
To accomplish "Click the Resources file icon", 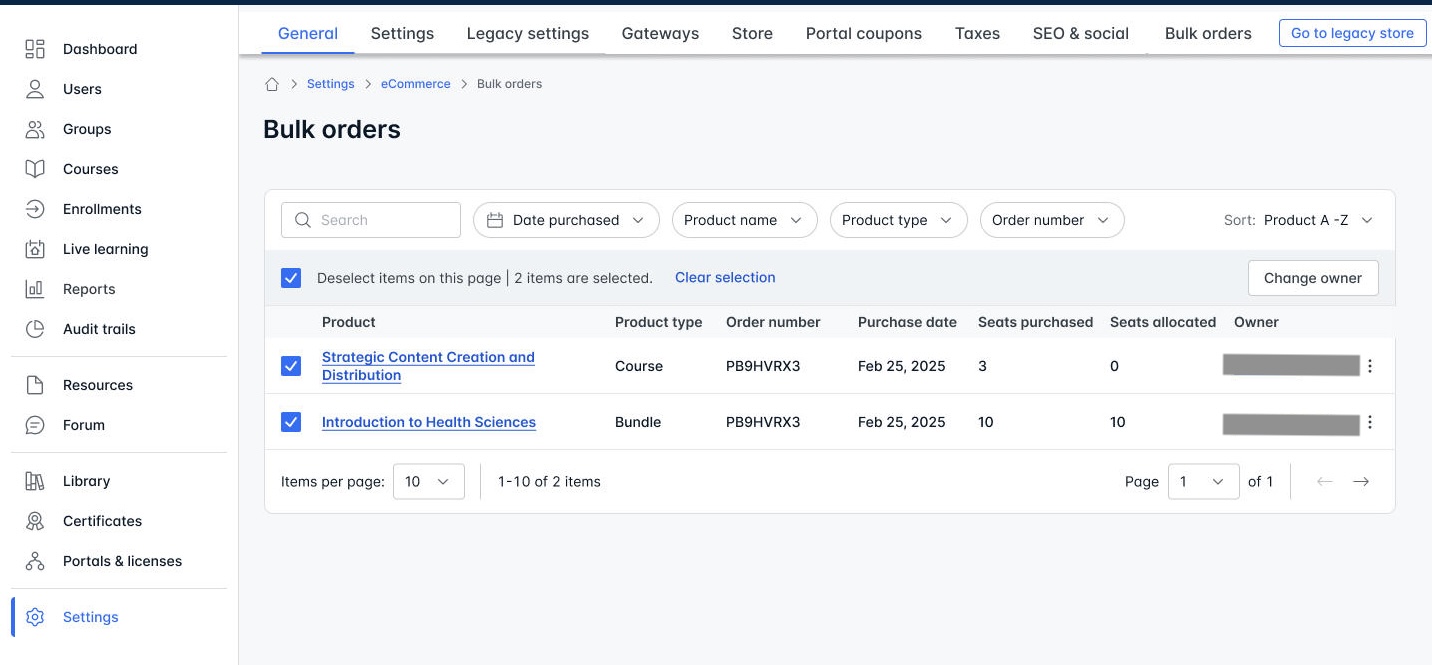I will click(x=35, y=385).
